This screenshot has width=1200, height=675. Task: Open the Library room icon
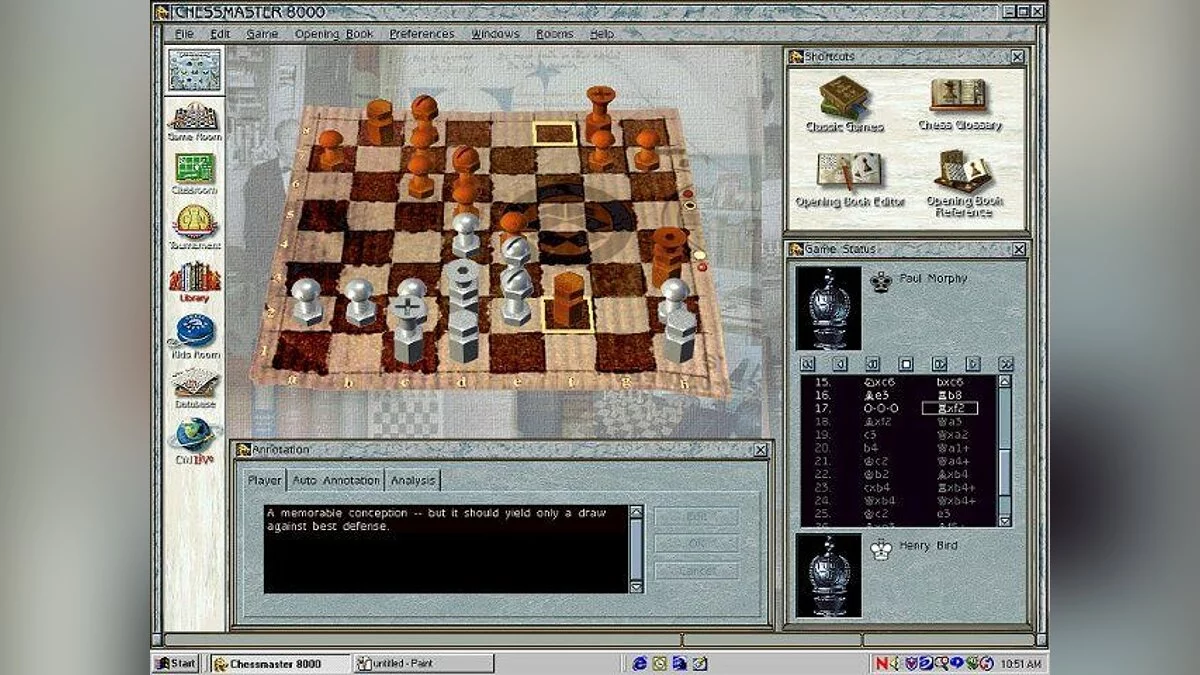click(x=194, y=281)
